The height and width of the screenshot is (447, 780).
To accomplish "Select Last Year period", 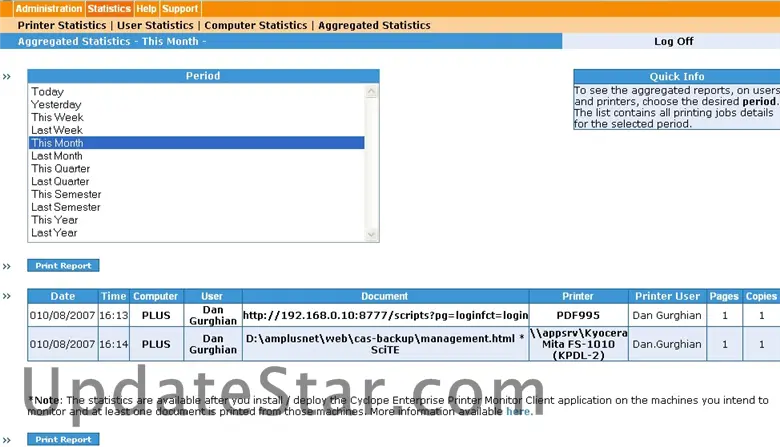I will 196,233.
